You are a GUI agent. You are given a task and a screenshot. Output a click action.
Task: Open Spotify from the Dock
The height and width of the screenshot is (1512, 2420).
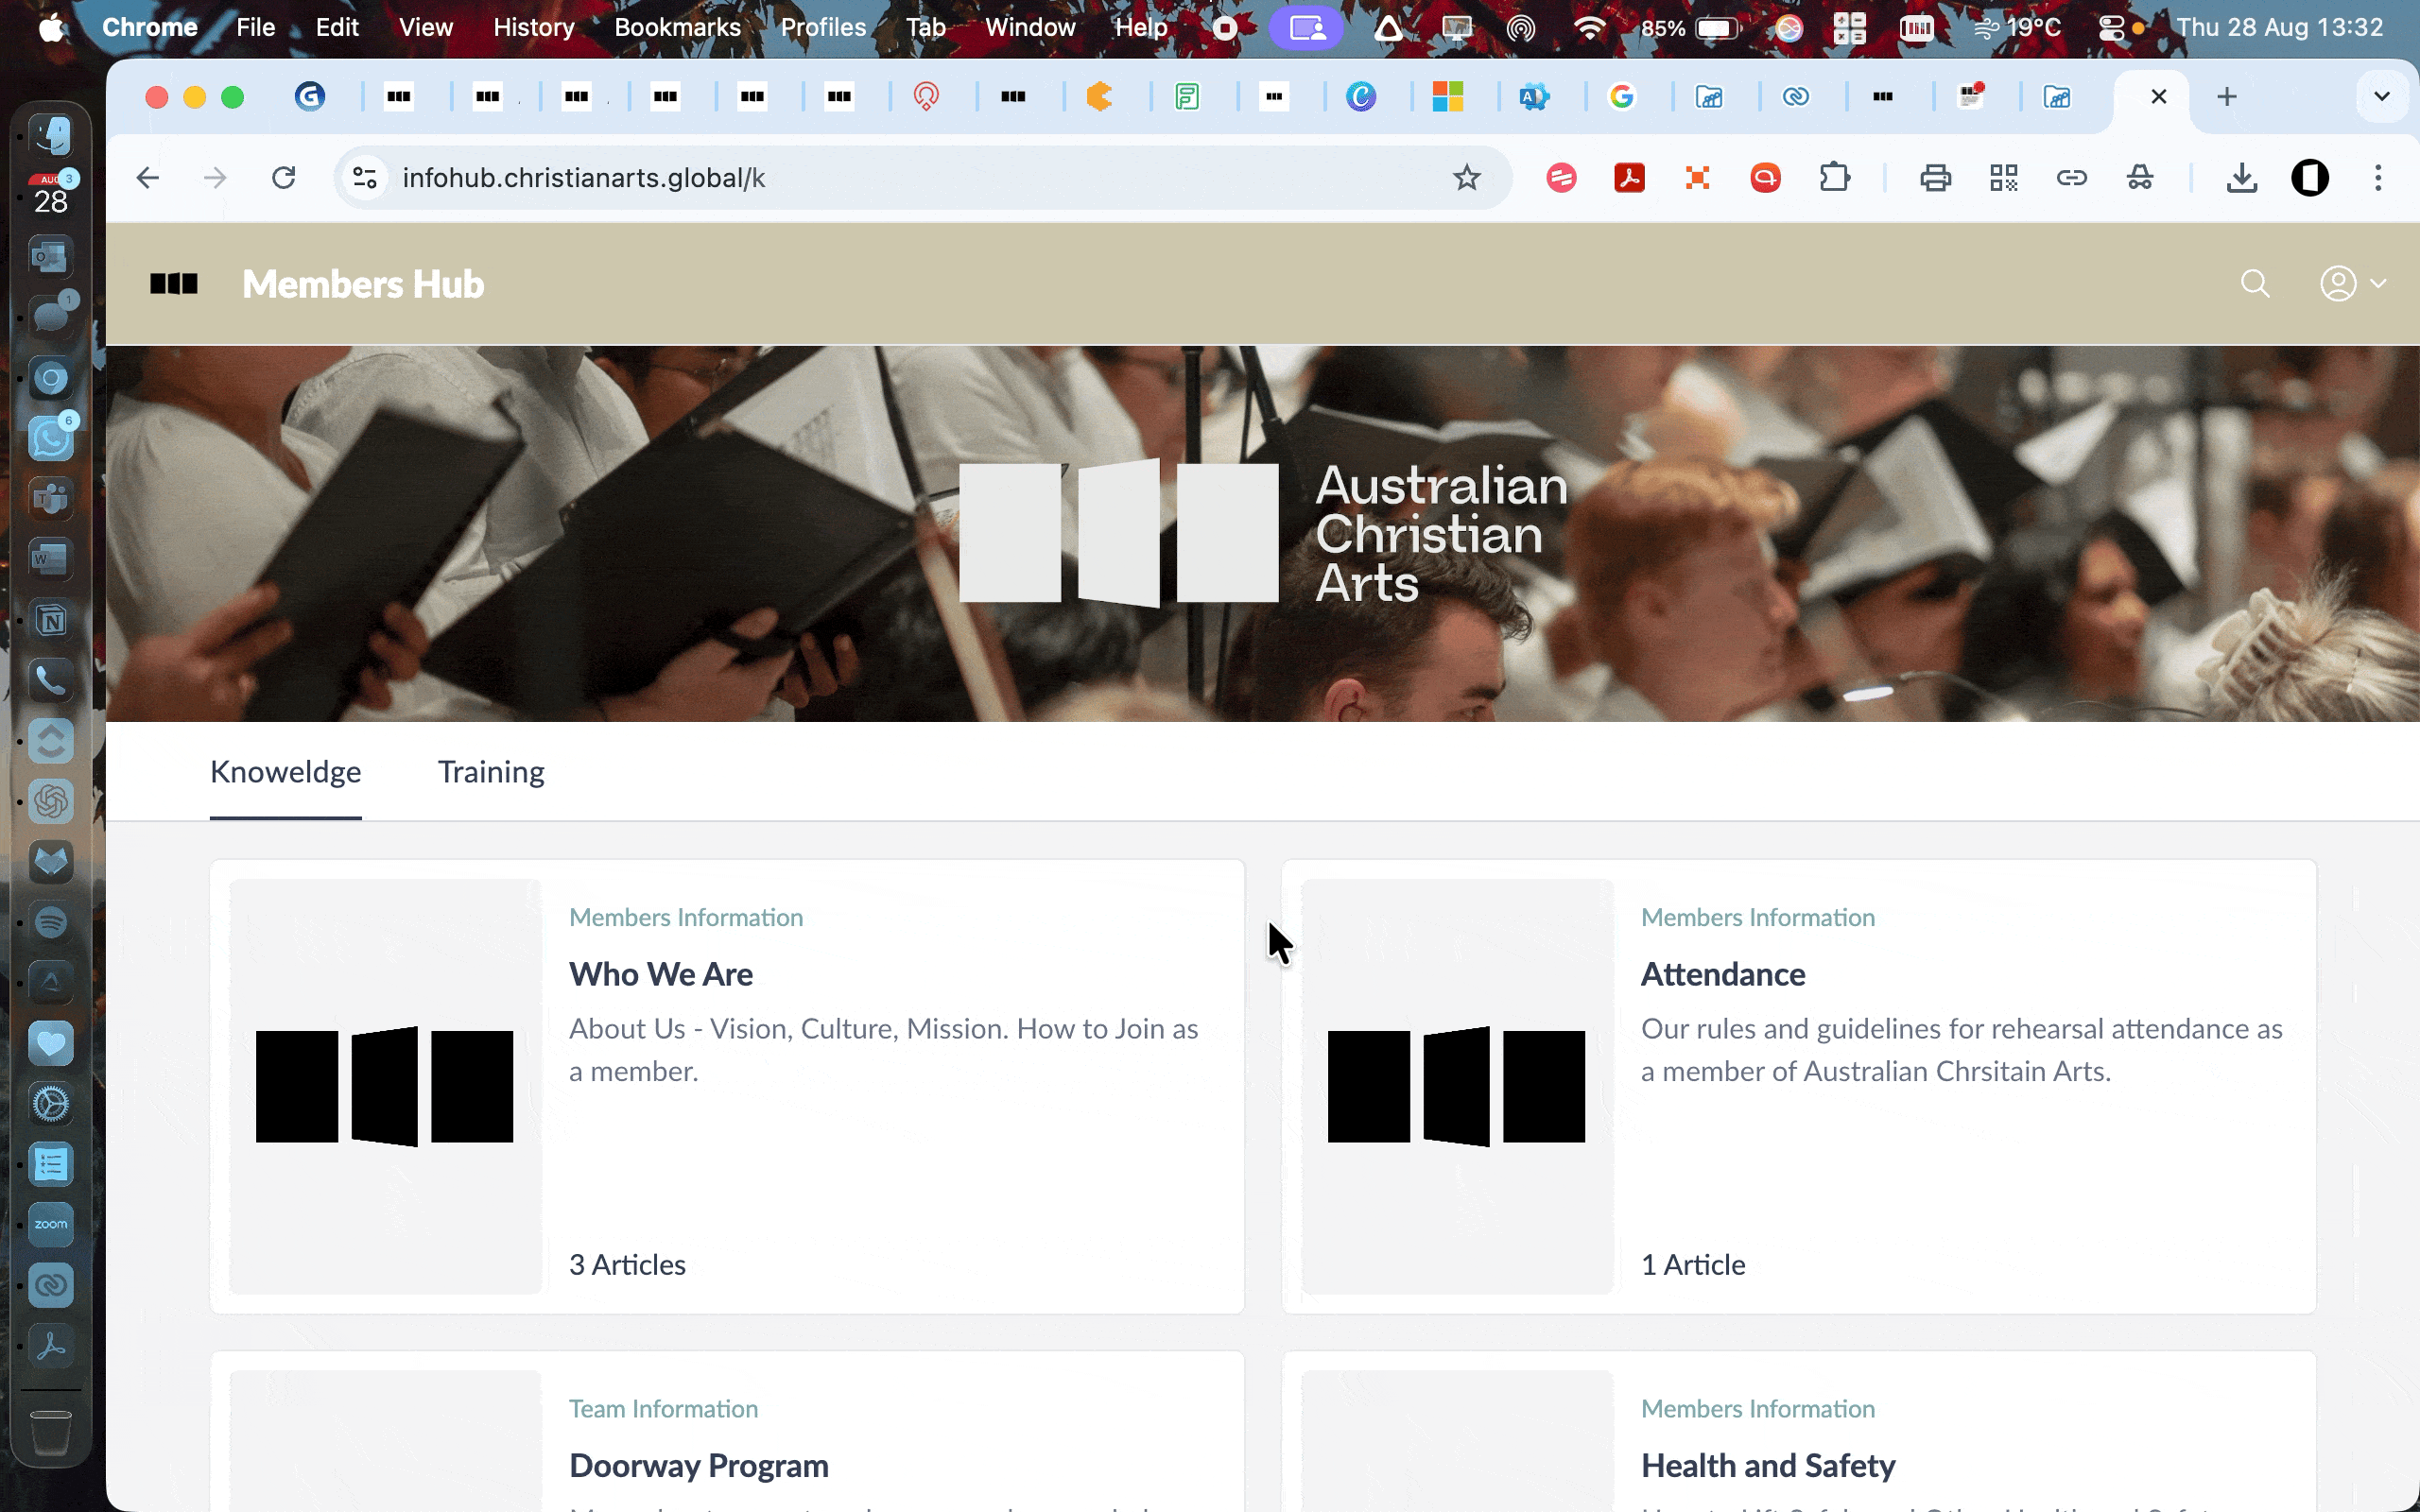coord(51,922)
